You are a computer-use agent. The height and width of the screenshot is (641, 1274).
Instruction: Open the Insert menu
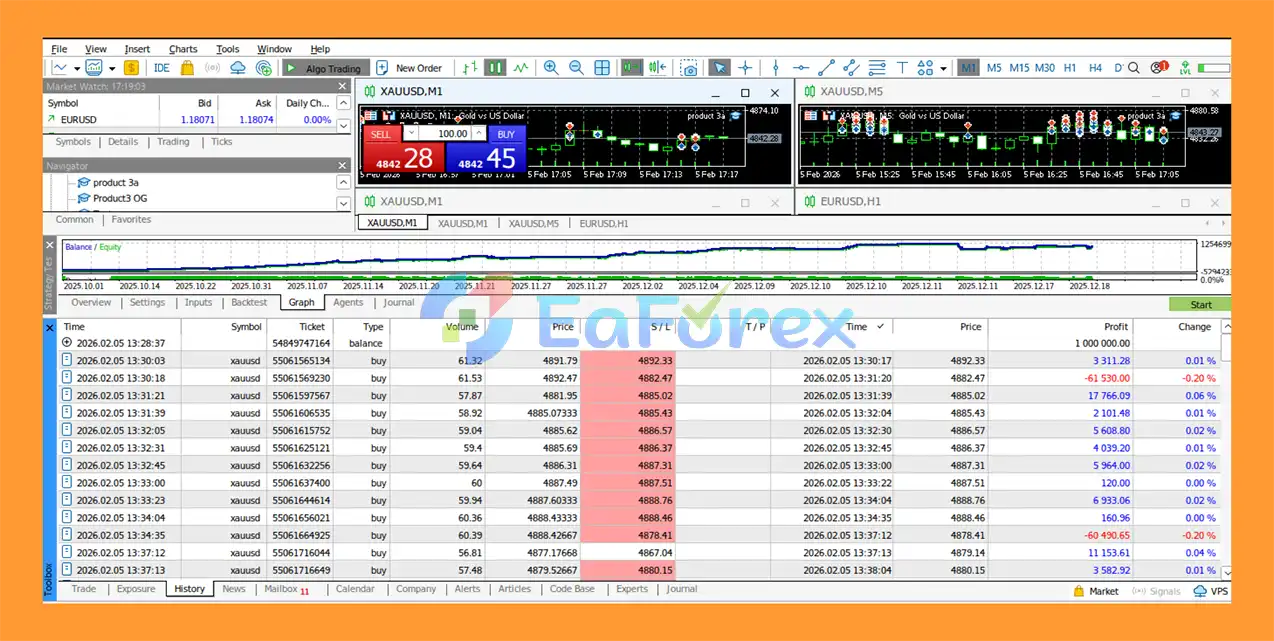[137, 49]
